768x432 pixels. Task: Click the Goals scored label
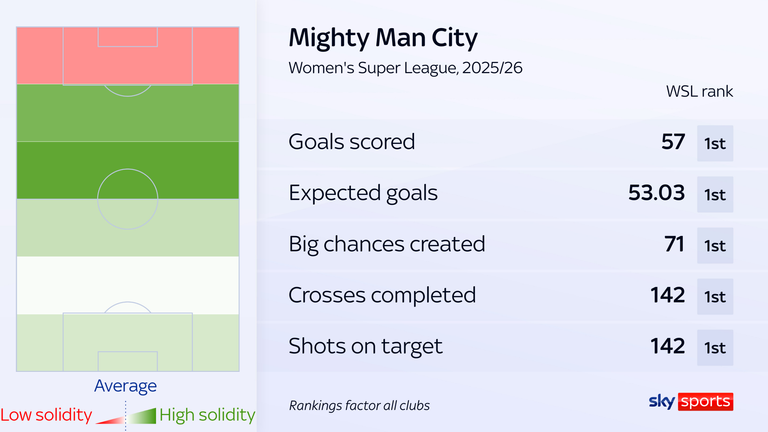click(x=351, y=143)
